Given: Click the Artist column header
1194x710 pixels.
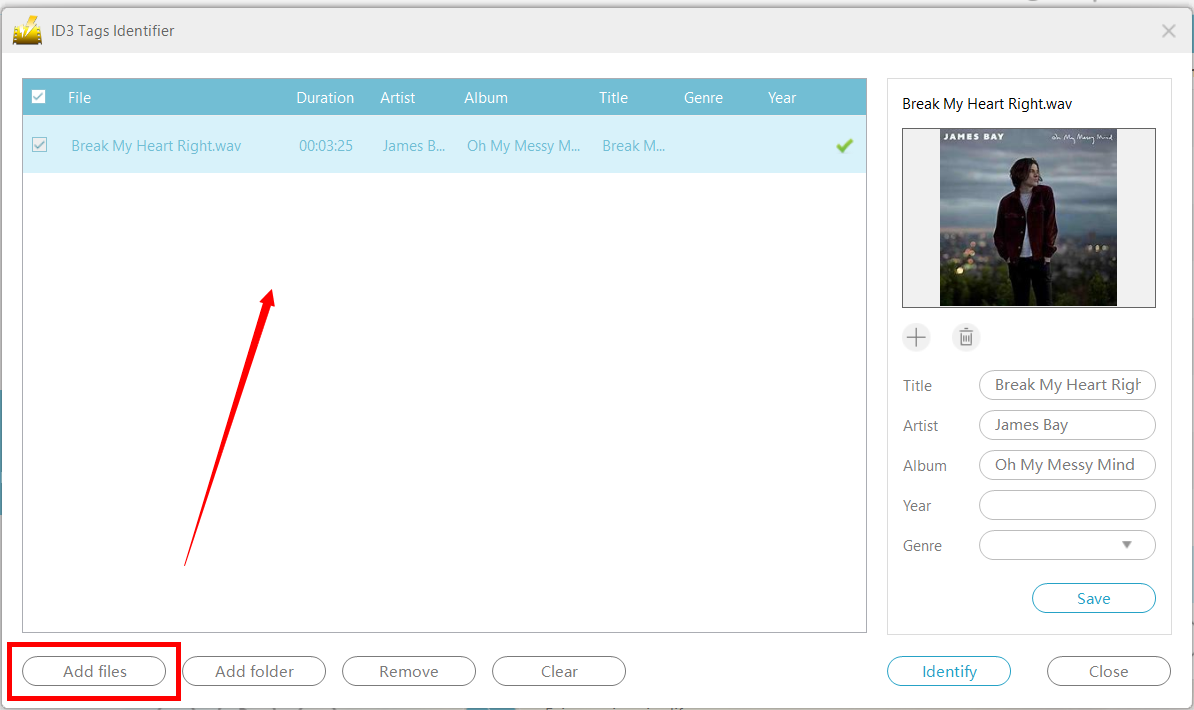Looking at the screenshot, I should click(x=397, y=97).
